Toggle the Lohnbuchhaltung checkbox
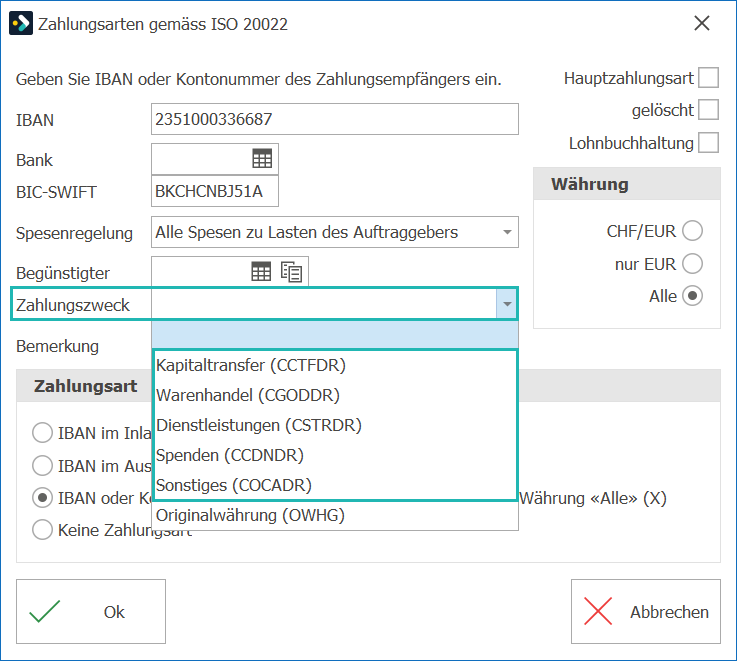Viewport: 737px width, 661px height. [x=708, y=142]
